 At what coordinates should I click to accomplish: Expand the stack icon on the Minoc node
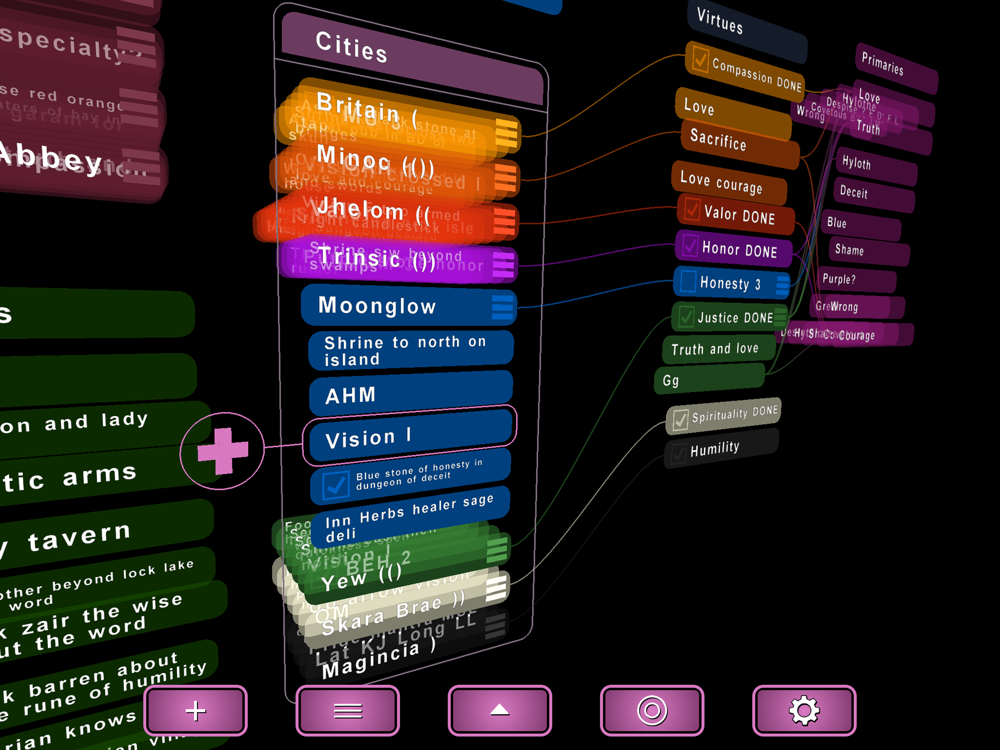pyautogui.click(x=505, y=178)
